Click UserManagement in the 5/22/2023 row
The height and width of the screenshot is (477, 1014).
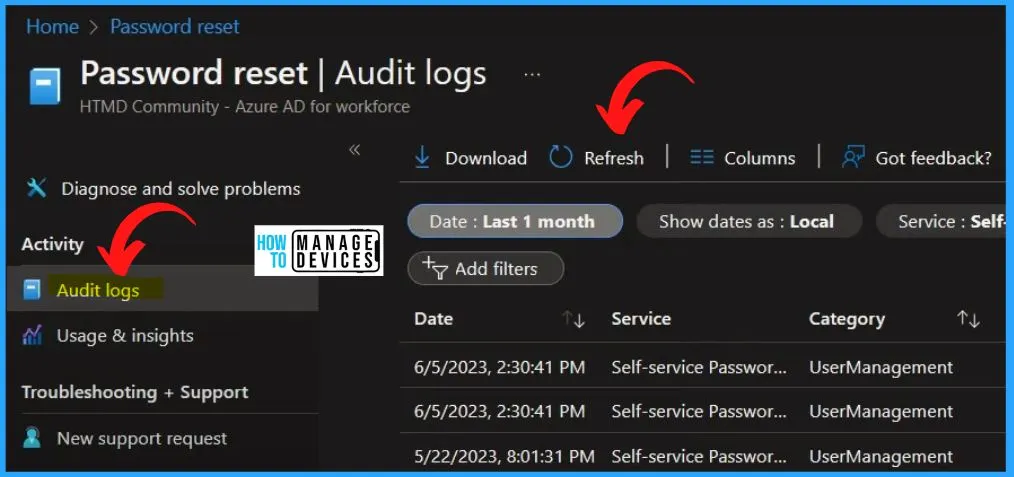[x=881, y=456]
